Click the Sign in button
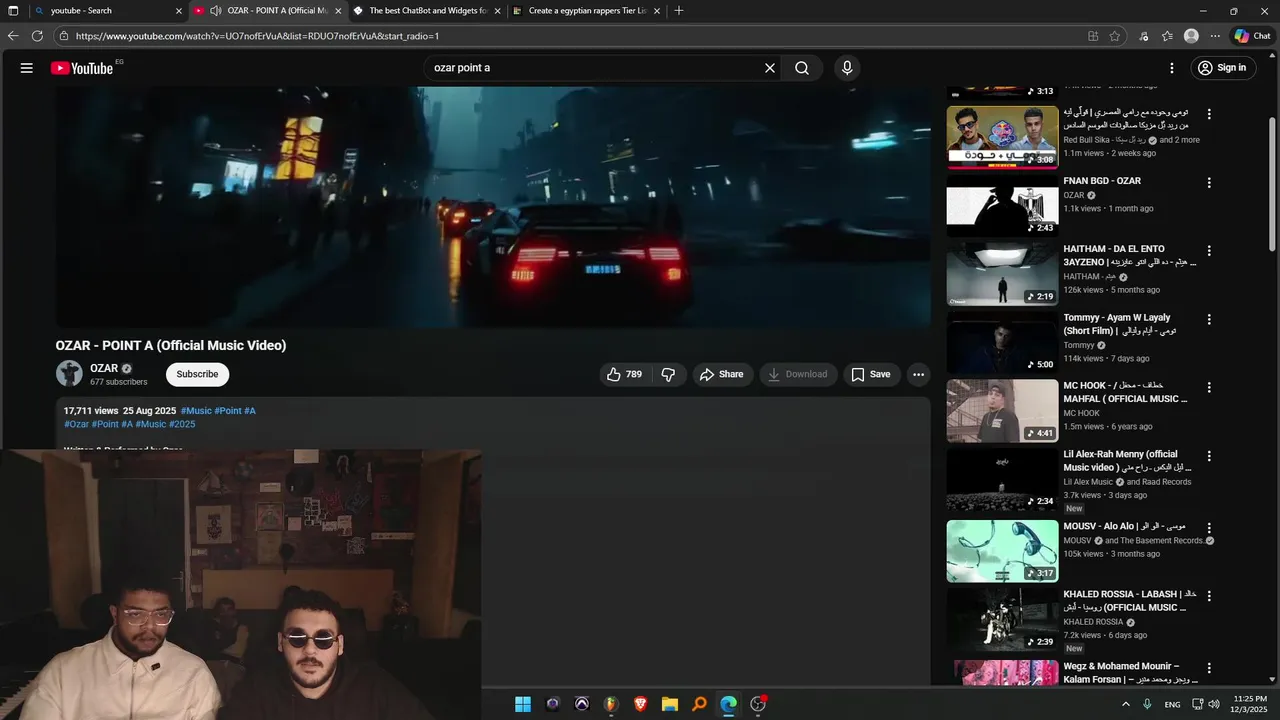The width and height of the screenshot is (1280, 720). pos(1223,68)
